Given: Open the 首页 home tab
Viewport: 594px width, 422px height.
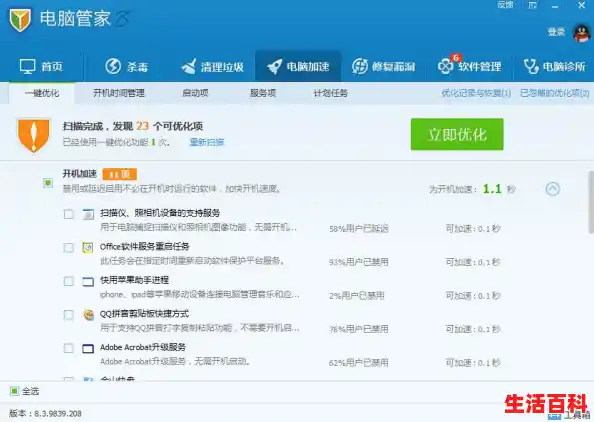Looking at the screenshot, I should pyautogui.click(x=41, y=67).
